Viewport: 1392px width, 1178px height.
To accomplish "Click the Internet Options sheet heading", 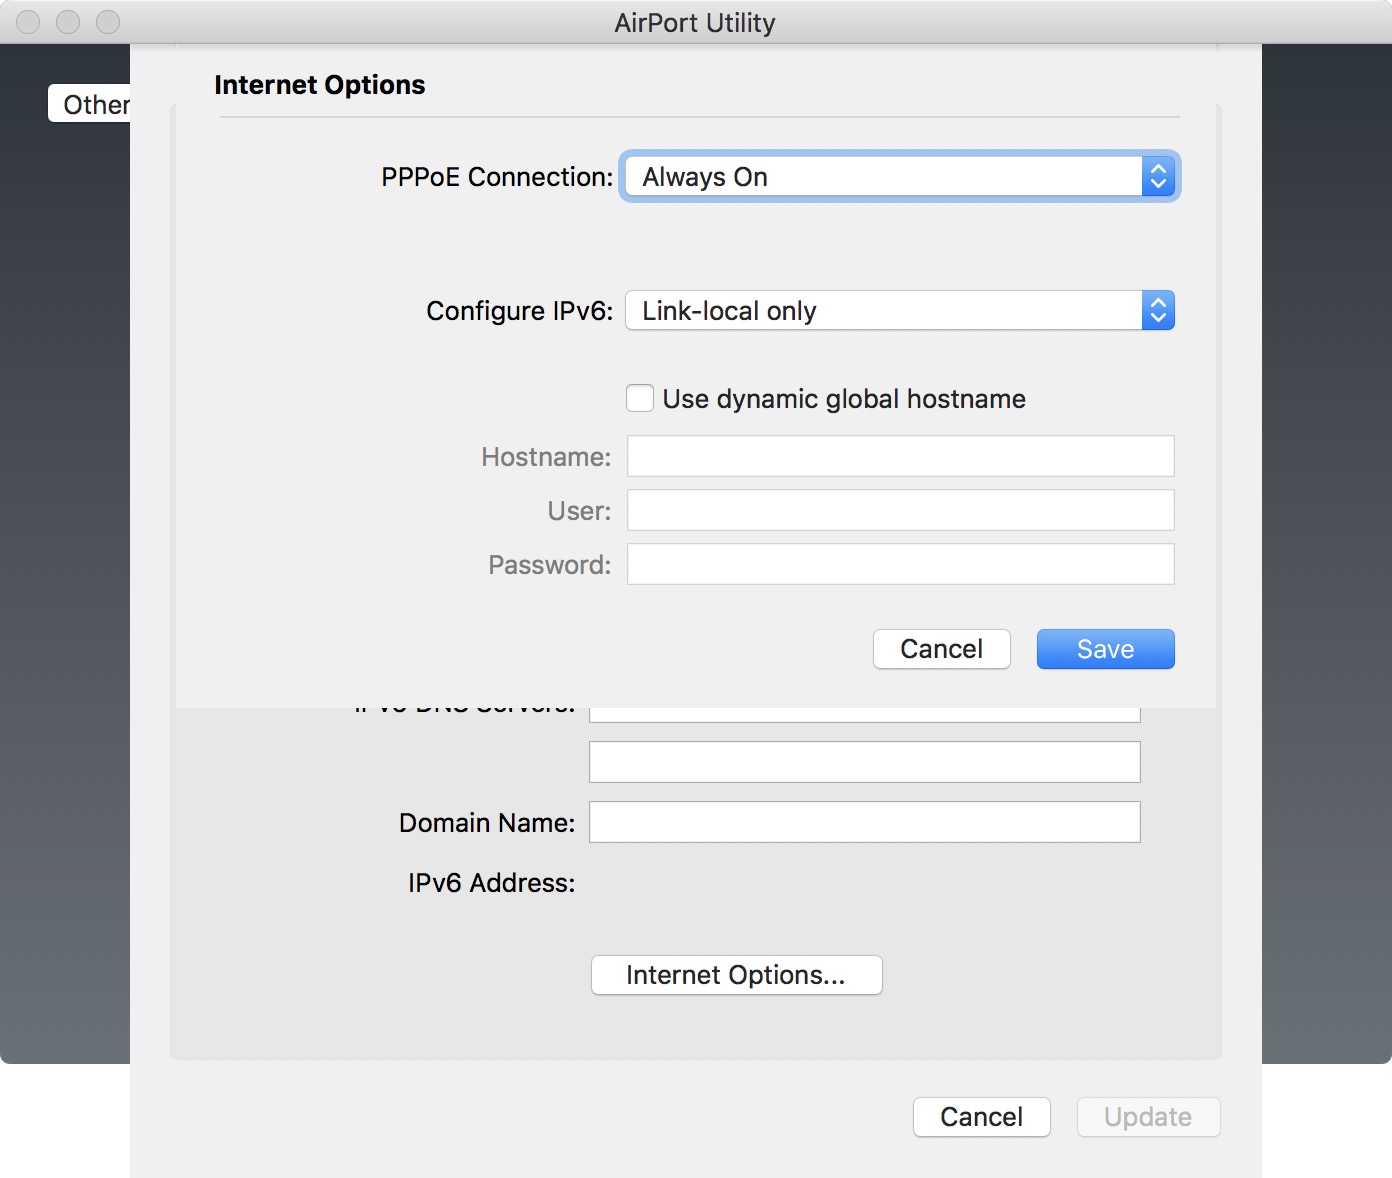I will [x=320, y=85].
